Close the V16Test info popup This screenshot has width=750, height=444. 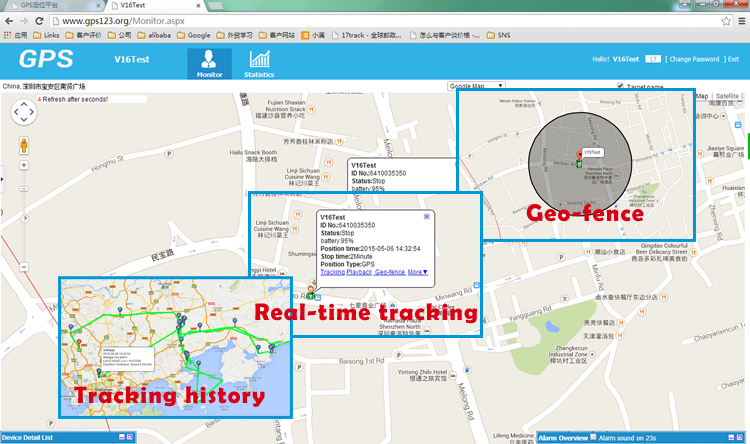coord(427,216)
